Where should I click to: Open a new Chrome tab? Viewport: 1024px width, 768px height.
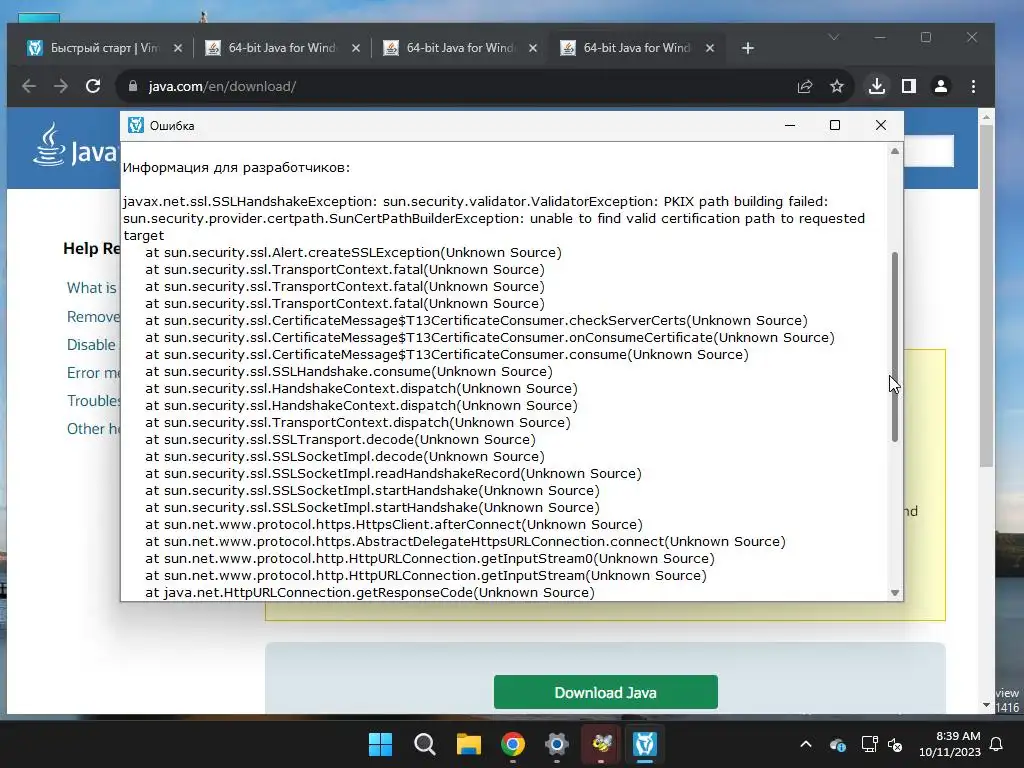tap(748, 48)
